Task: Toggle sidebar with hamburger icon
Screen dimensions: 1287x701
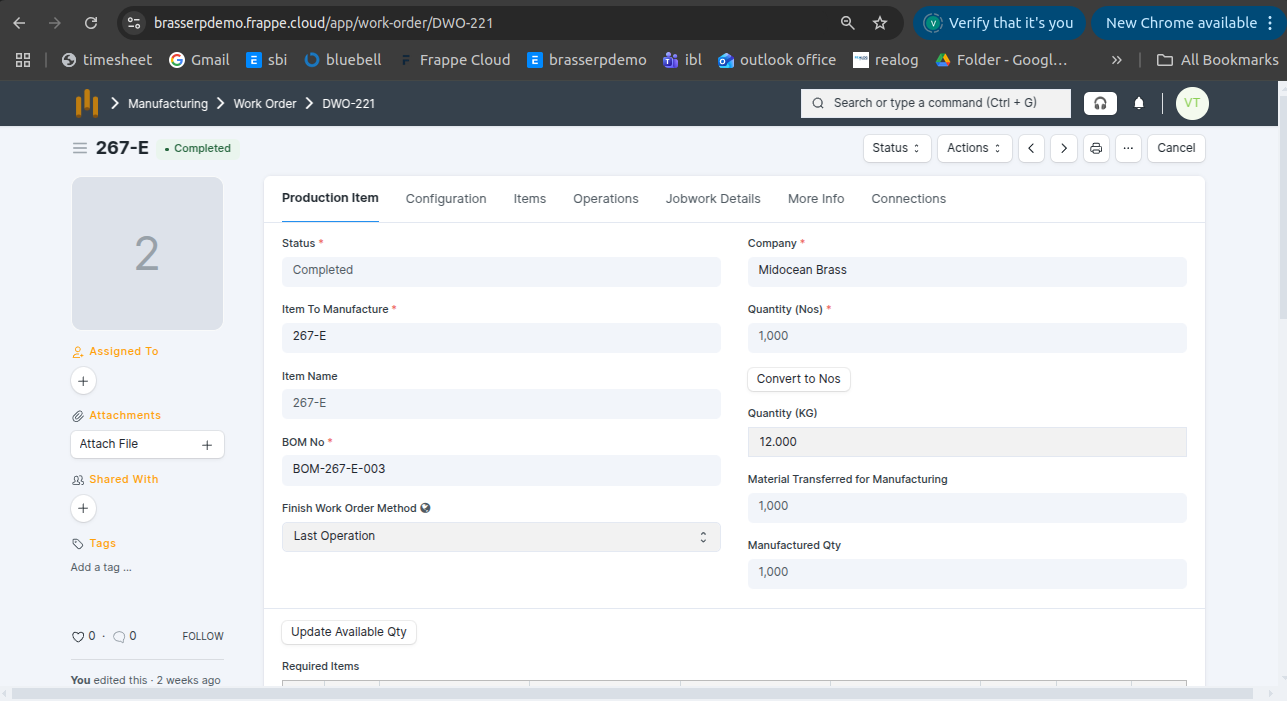Action: click(x=80, y=148)
